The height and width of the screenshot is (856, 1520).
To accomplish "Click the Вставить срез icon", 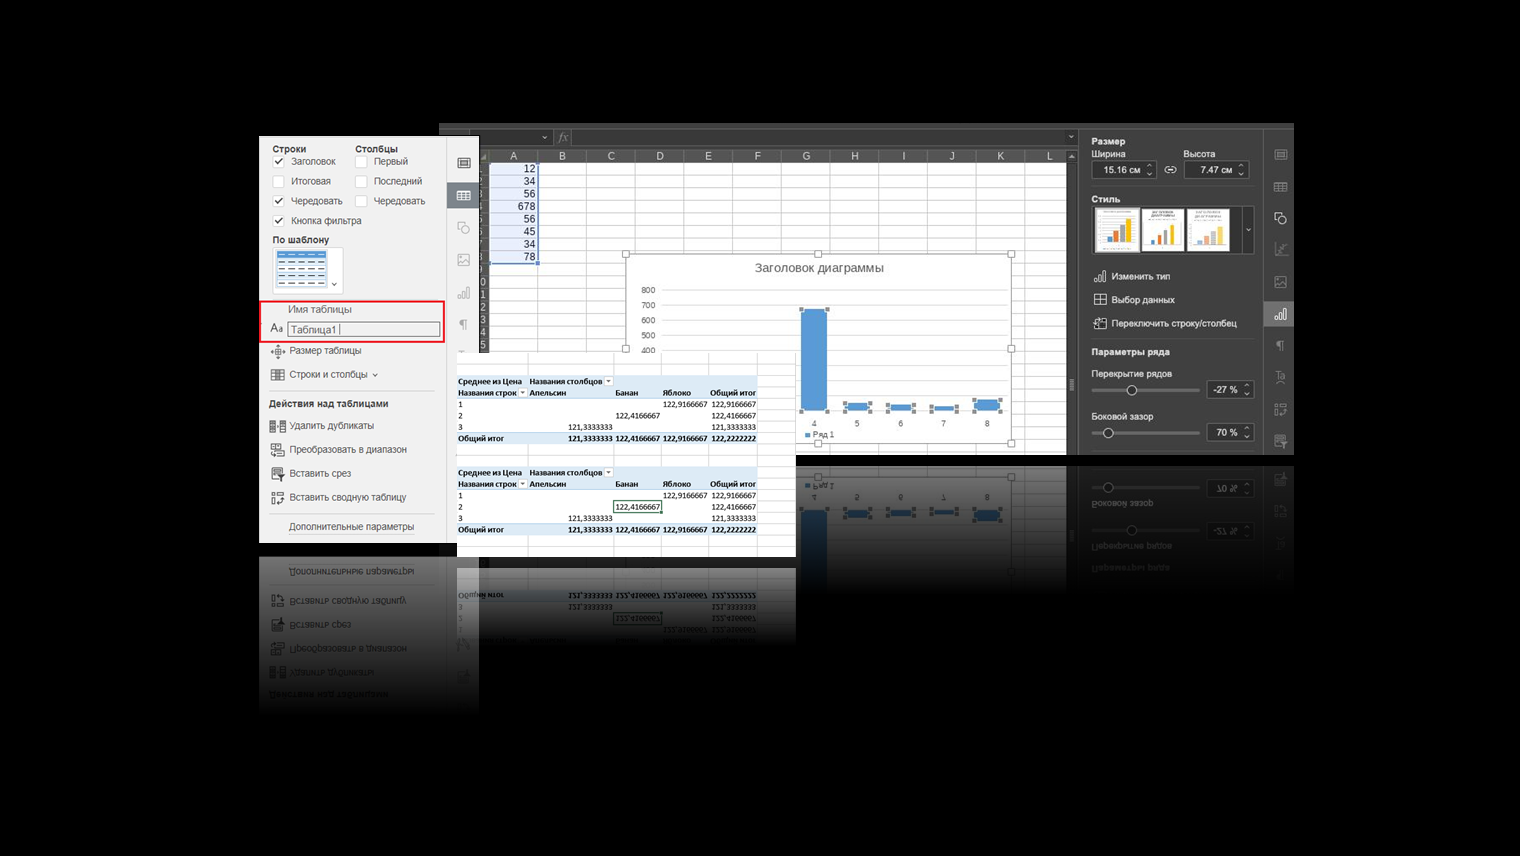I will [x=278, y=474].
